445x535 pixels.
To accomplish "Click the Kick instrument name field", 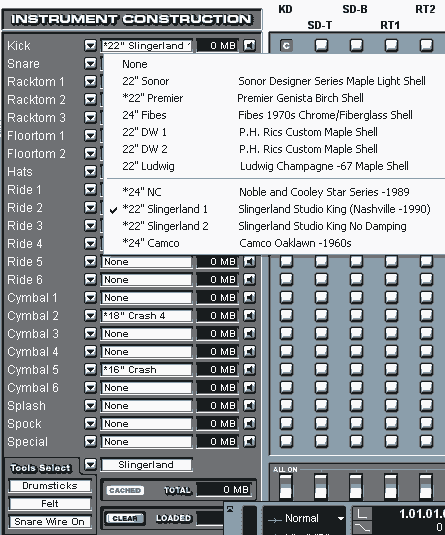I will coord(146,45).
